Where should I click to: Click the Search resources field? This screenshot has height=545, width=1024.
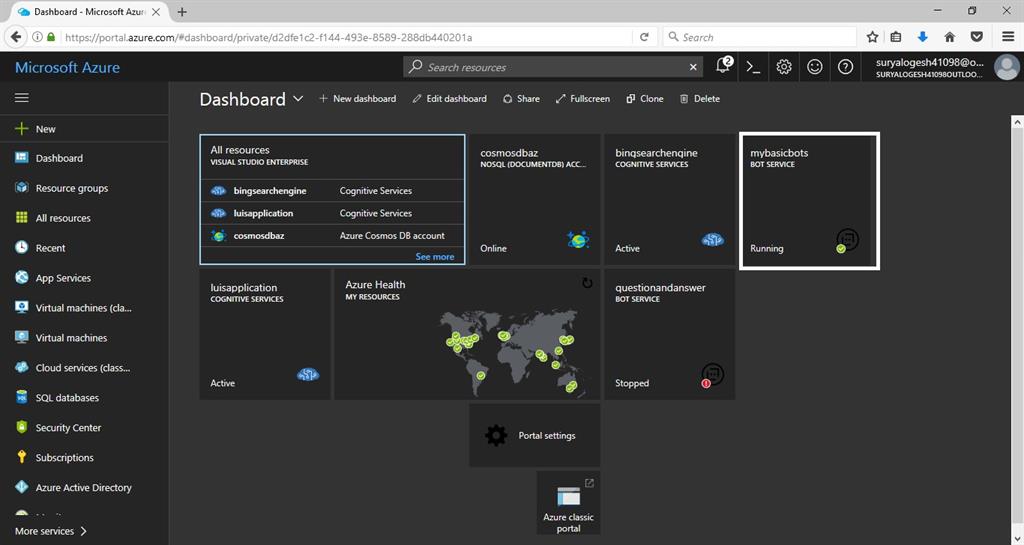[555, 67]
